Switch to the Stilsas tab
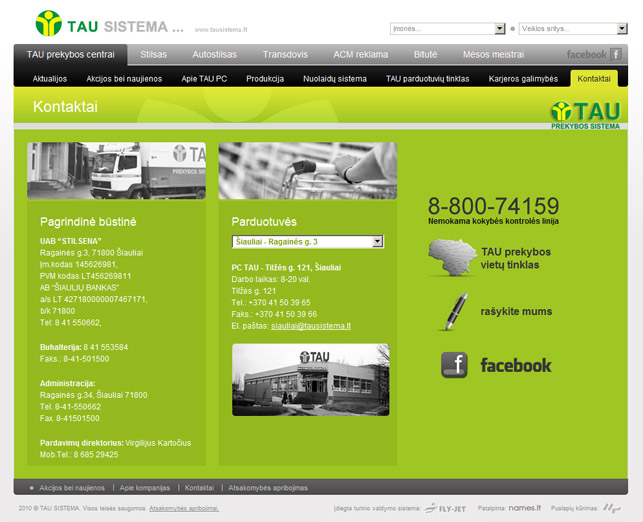 [153, 55]
